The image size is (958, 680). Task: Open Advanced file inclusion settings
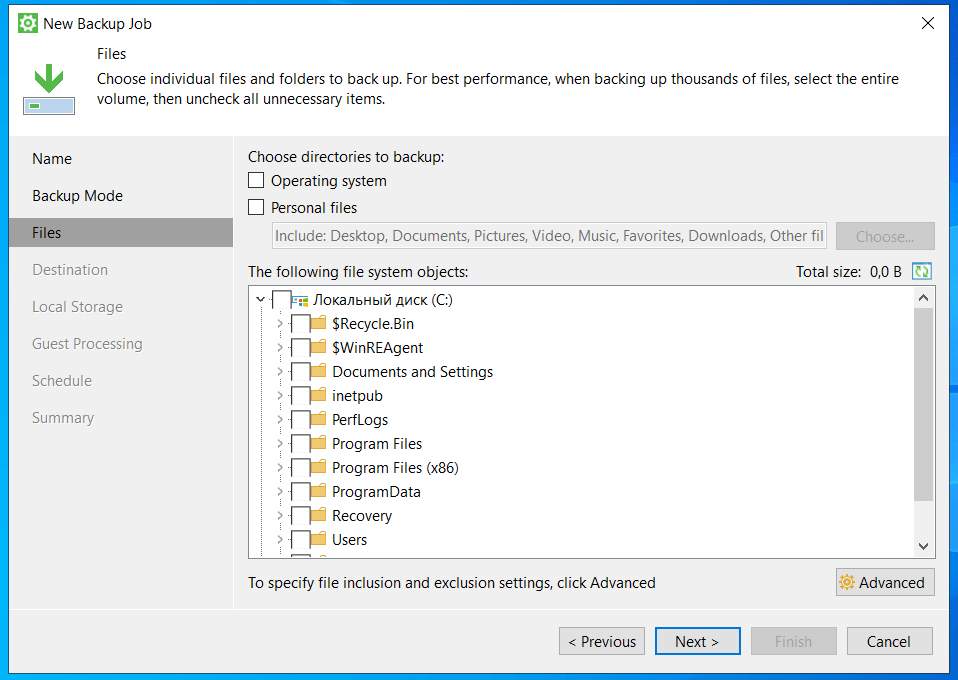884,583
